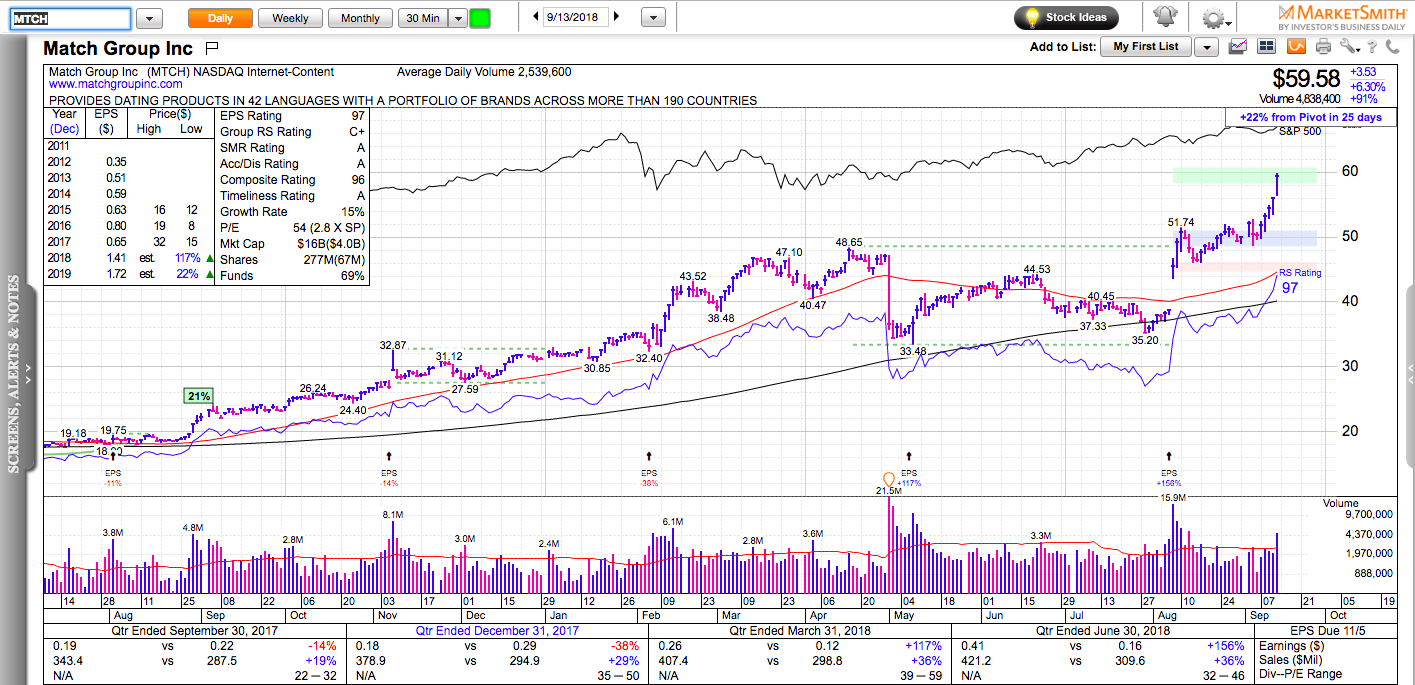
Task: Open the date options dropdown
Action: coord(653,18)
